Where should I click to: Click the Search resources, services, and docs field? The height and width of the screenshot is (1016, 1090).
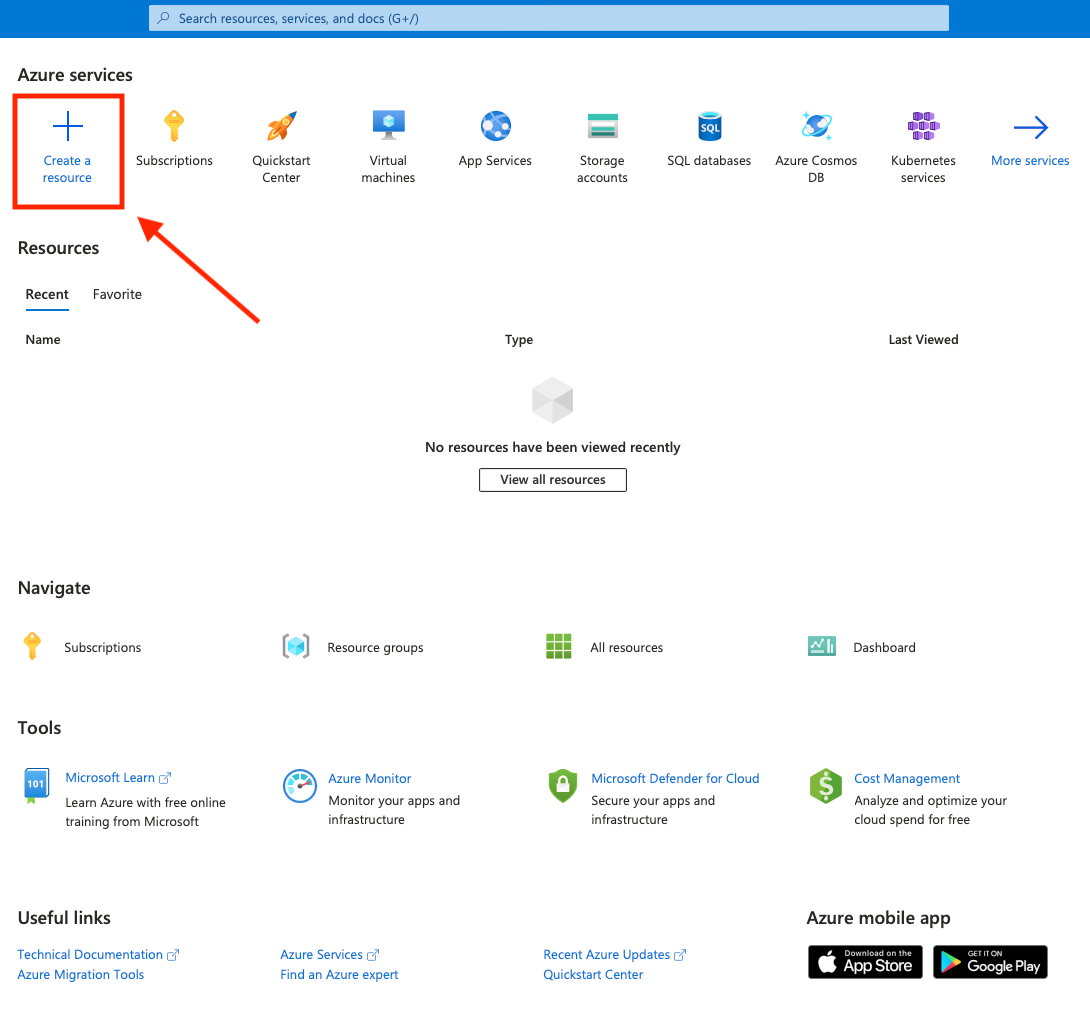click(x=548, y=18)
